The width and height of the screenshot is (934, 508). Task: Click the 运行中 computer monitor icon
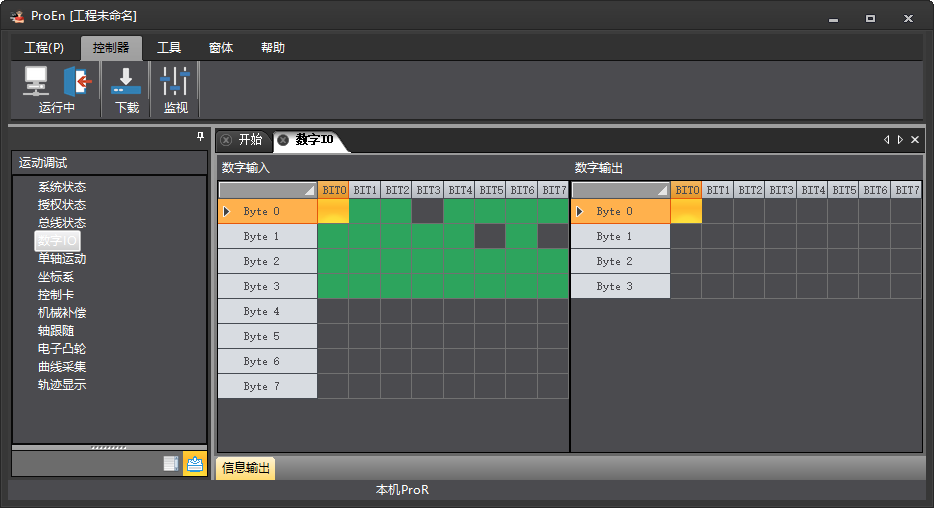36,81
